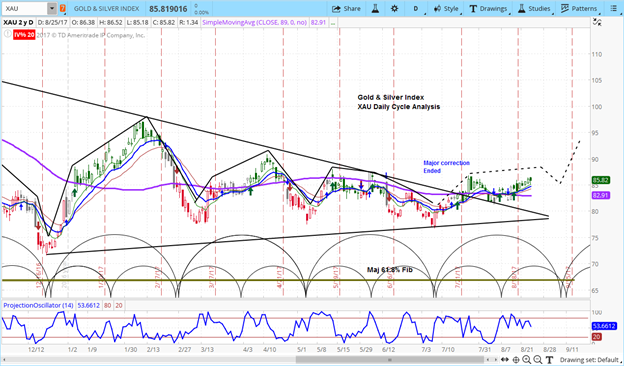Click the info circle icon beside IV%
Viewport: 624px width, 366px height.
[x=8, y=34]
